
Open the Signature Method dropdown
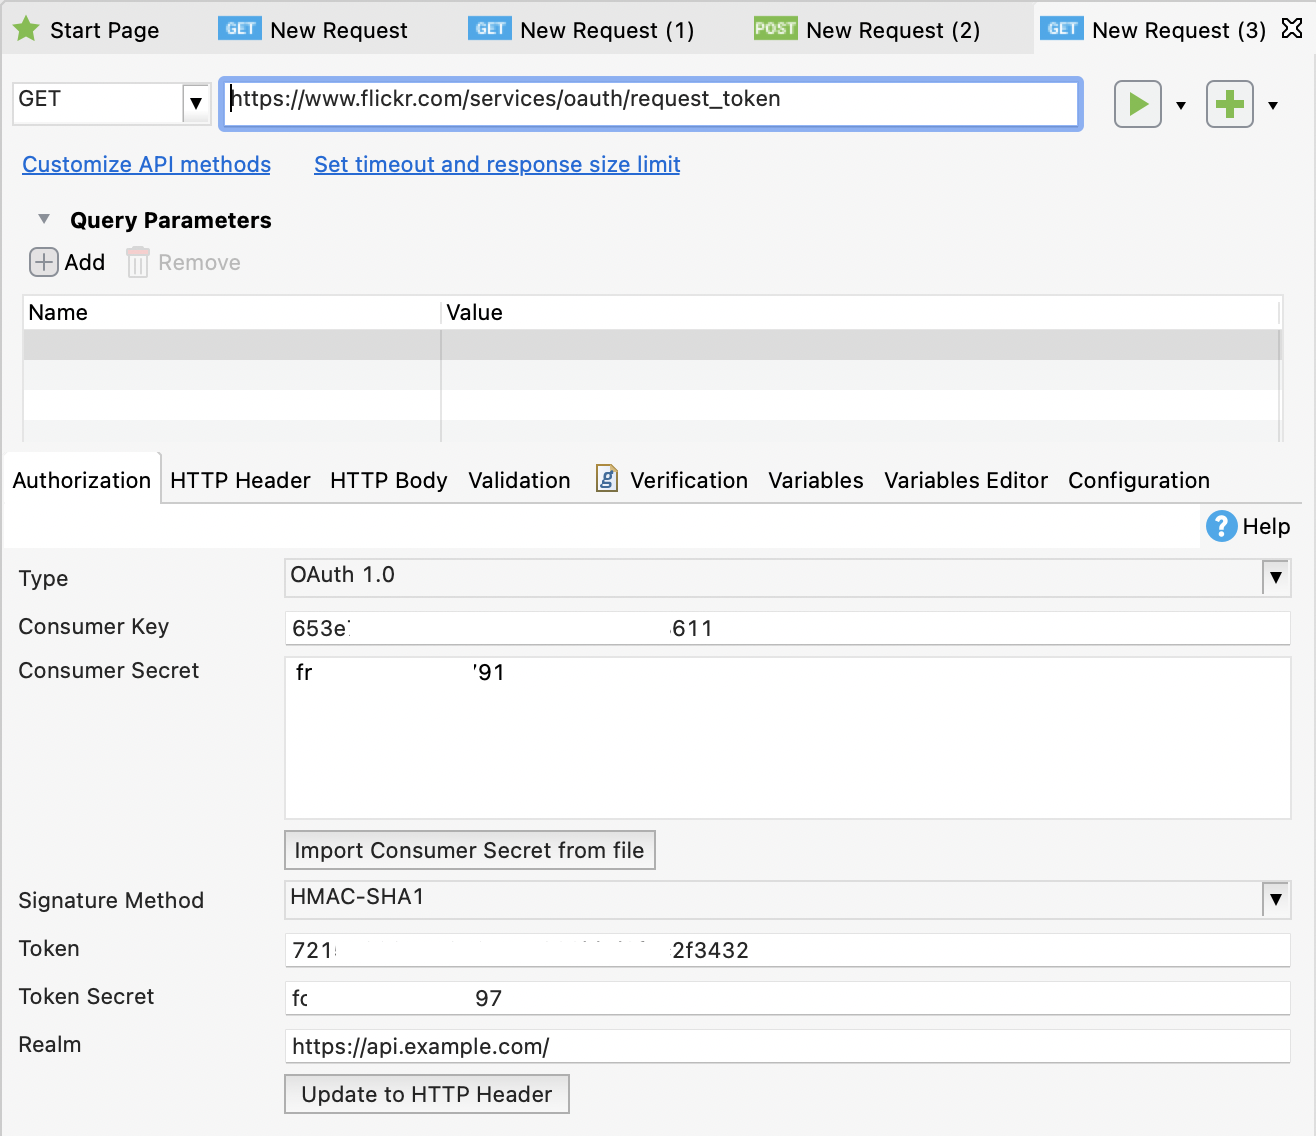[1275, 899]
